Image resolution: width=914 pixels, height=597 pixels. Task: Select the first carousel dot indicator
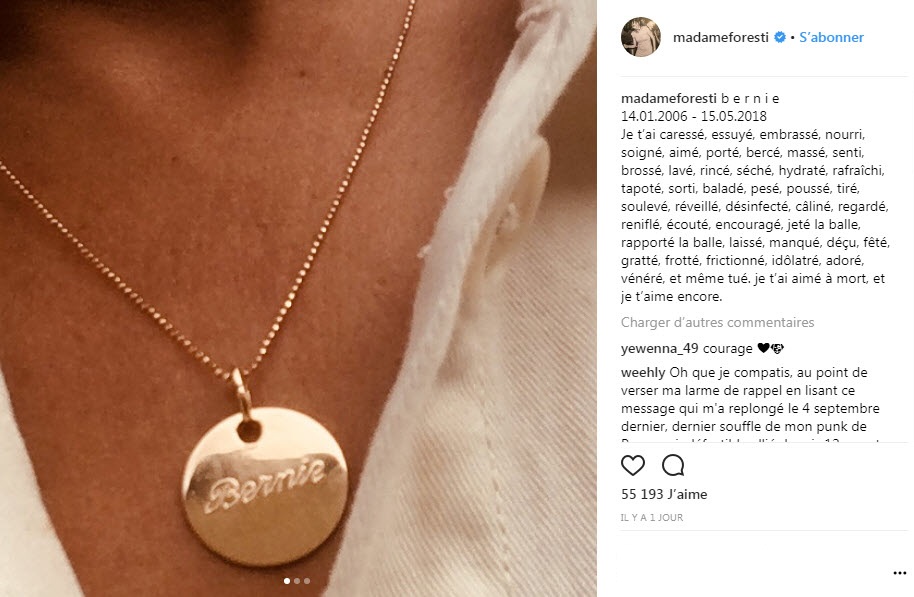coord(286,581)
